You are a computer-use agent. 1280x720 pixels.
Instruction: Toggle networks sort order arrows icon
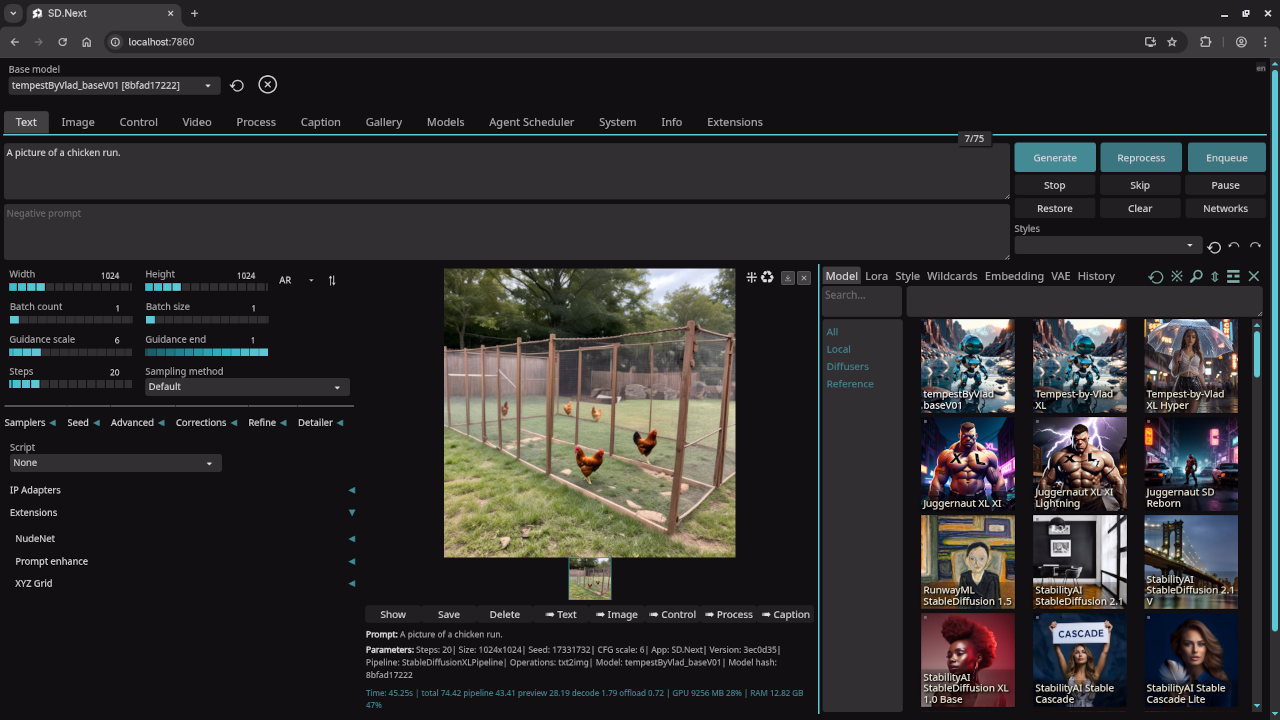pyautogui.click(x=1215, y=277)
